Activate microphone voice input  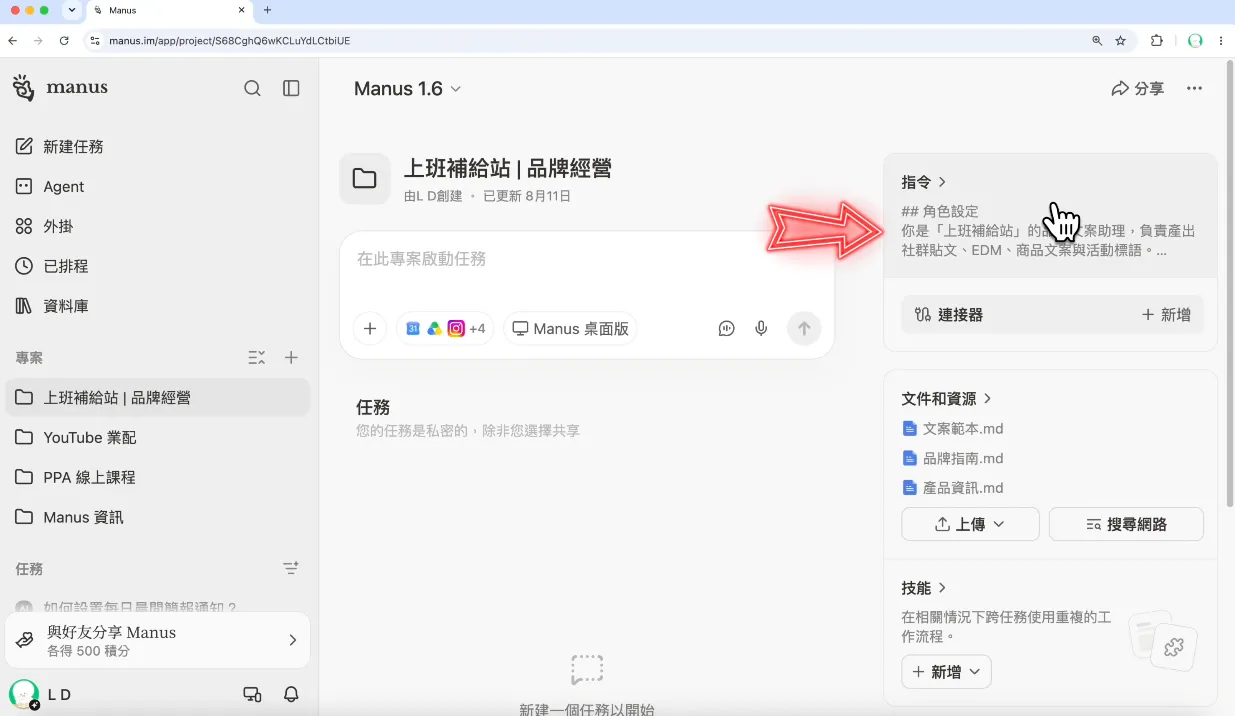coord(761,328)
